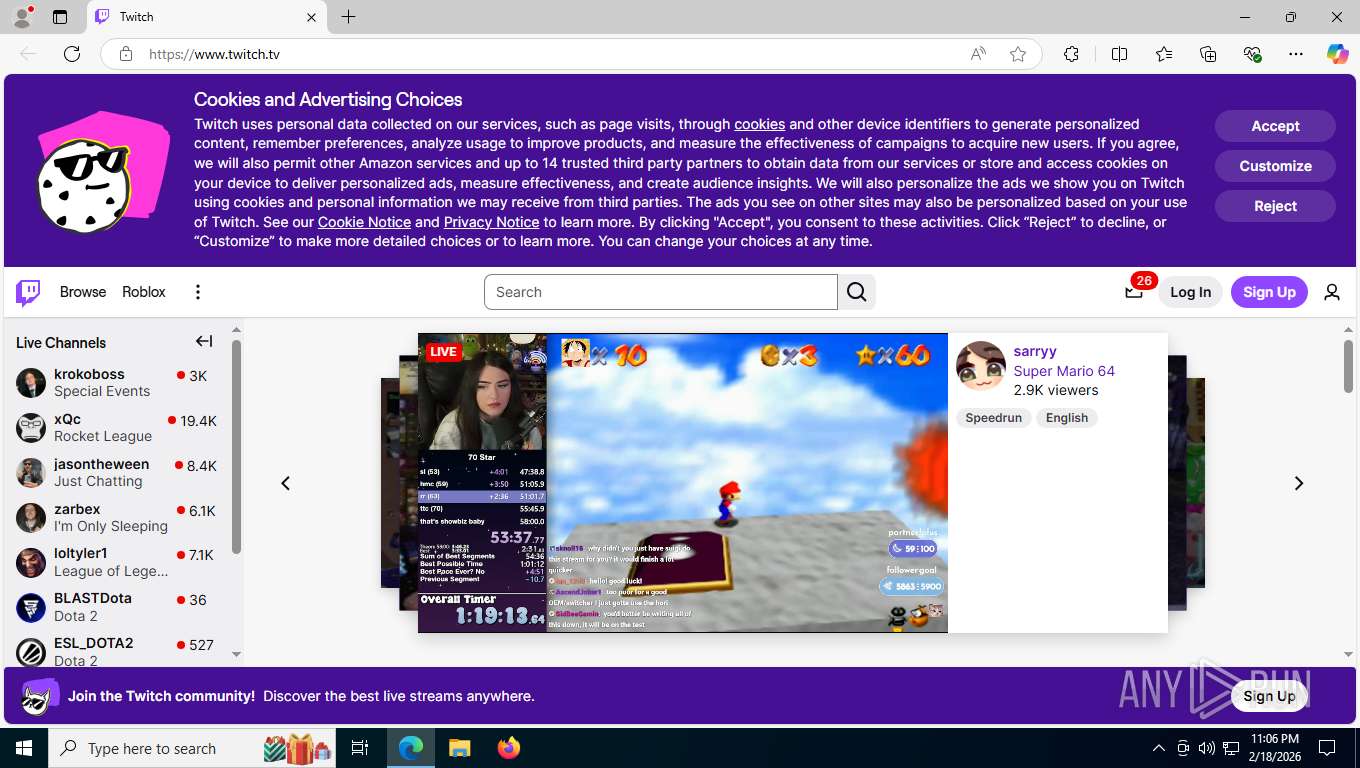
Task: Open Super Mario 64 category link
Action: pos(1064,371)
